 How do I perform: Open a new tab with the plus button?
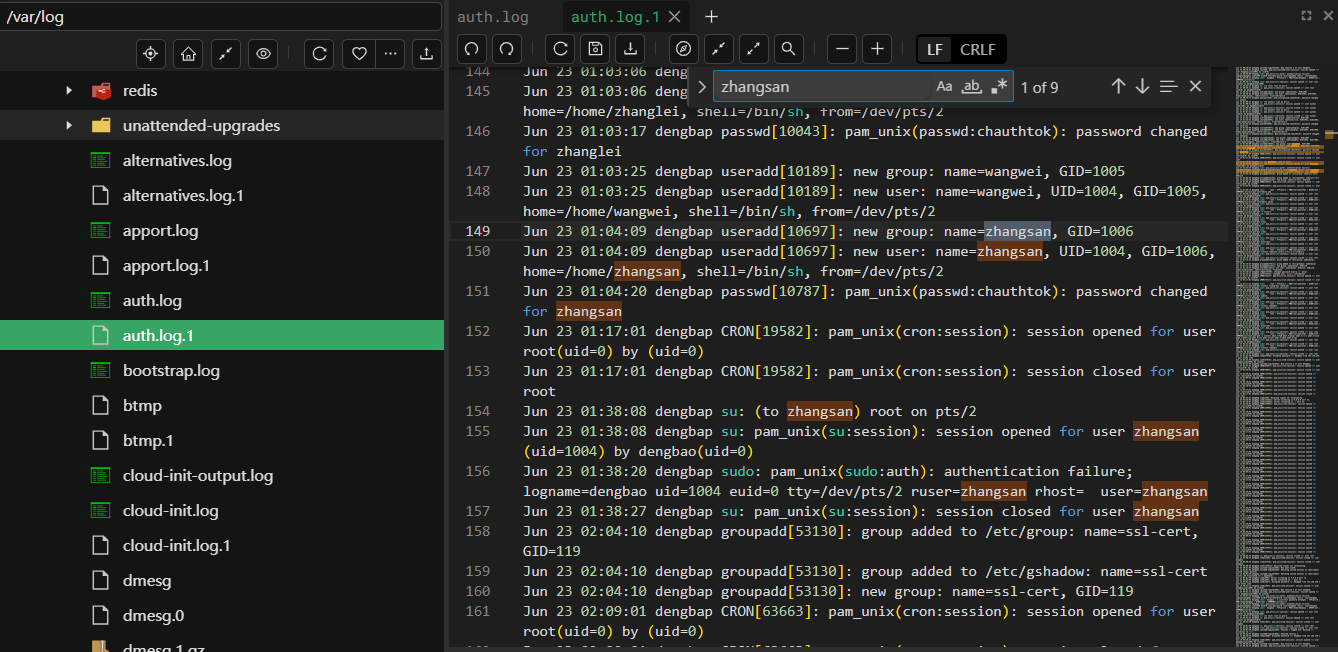coord(711,17)
